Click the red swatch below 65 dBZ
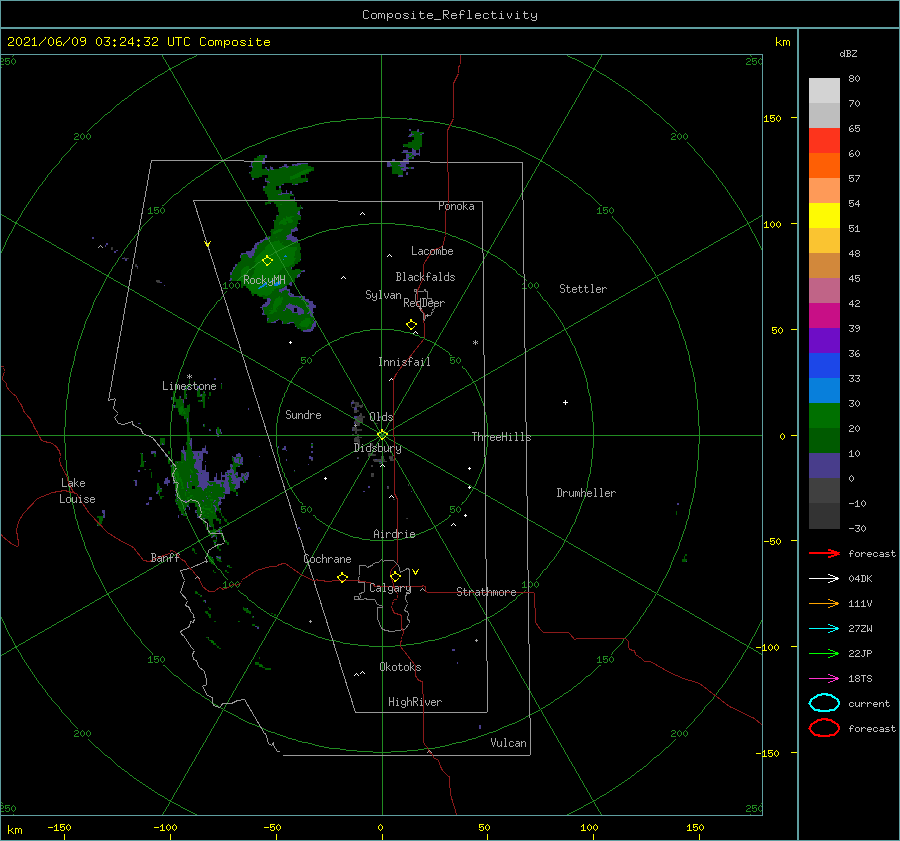The image size is (900, 841). point(824,141)
